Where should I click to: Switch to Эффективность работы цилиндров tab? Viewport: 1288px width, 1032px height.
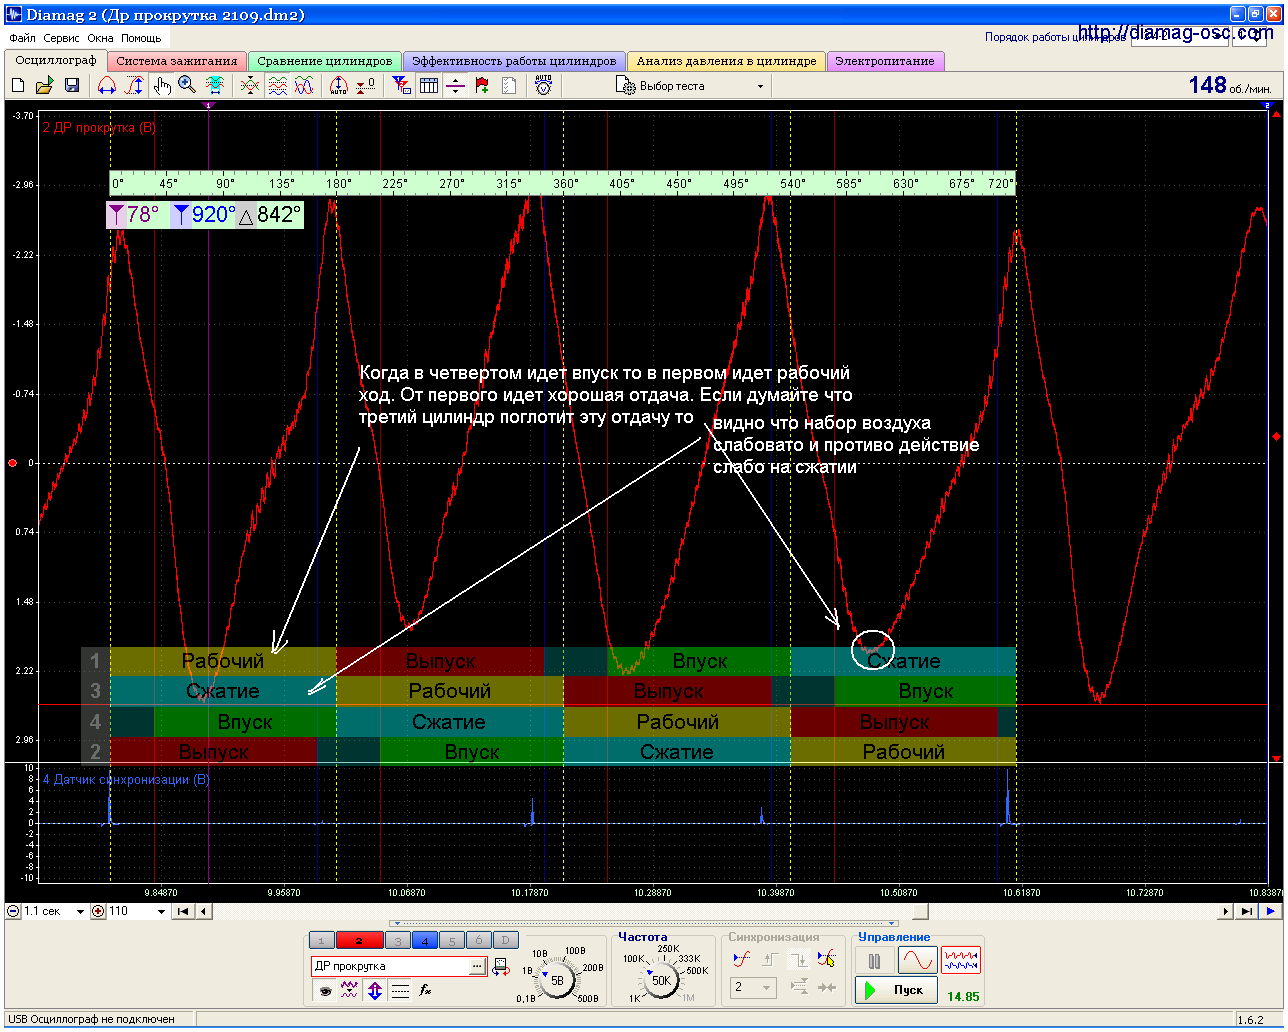tap(514, 61)
